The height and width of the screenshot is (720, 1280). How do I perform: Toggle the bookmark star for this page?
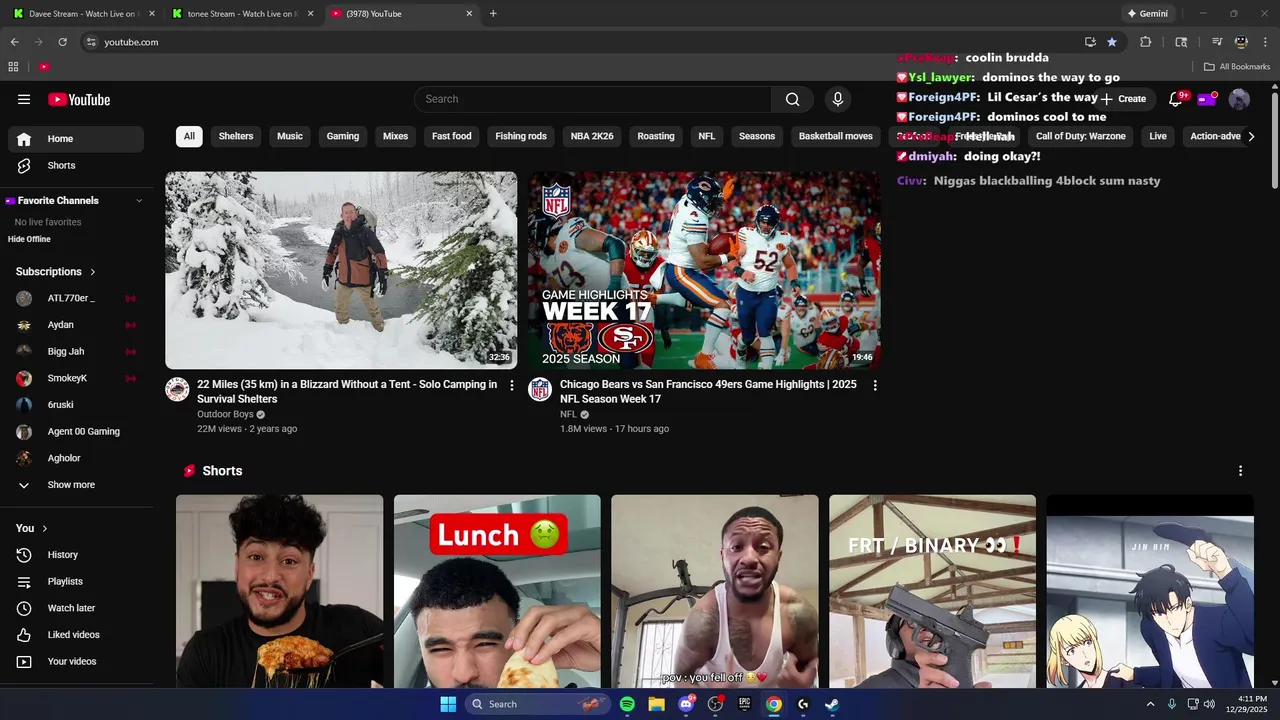tap(1112, 42)
